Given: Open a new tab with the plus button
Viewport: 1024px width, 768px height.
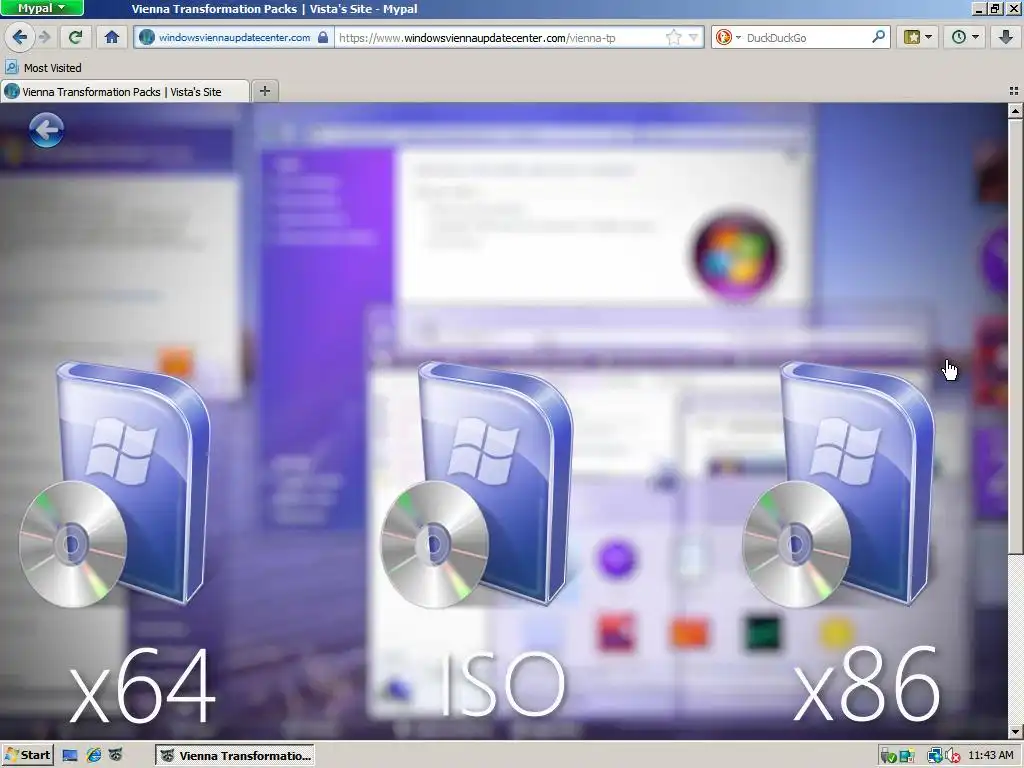Looking at the screenshot, I should (264, 91).
